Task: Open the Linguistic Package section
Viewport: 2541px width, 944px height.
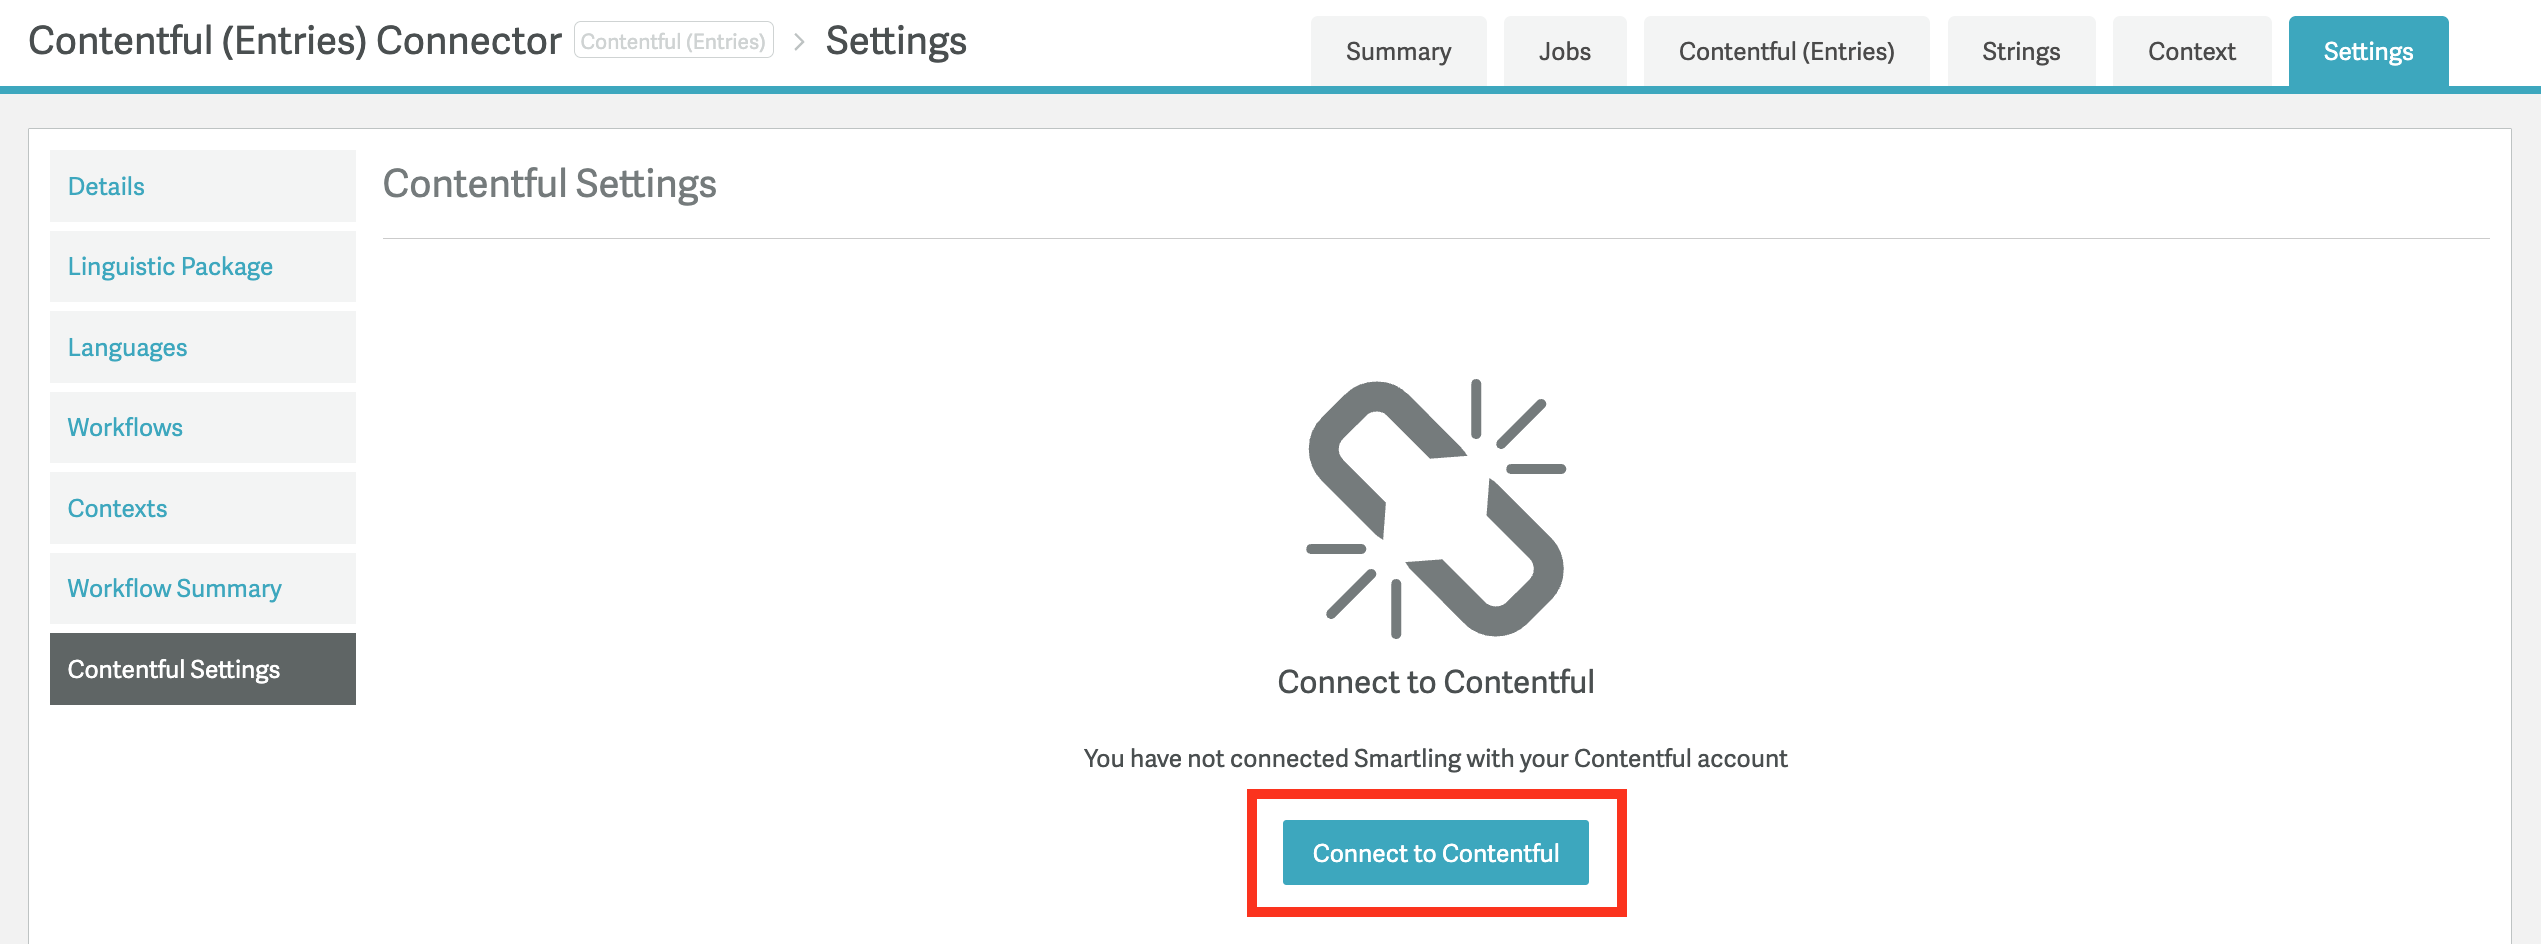Action: tap(170, 266)
